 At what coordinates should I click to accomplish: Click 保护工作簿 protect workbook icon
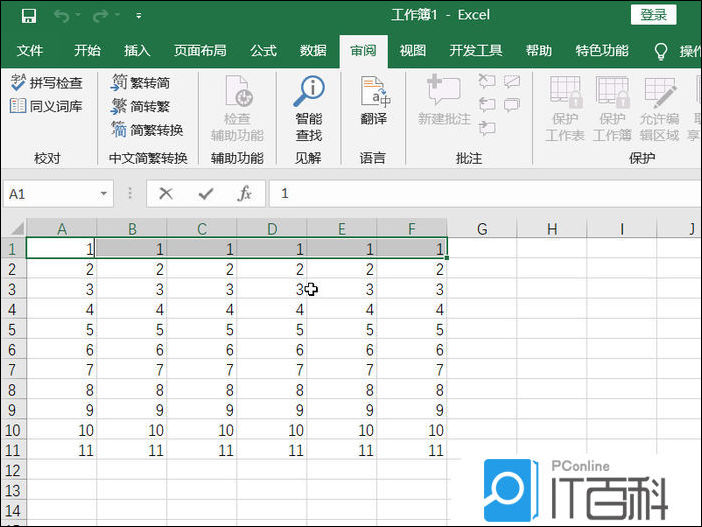click(612, 92)
